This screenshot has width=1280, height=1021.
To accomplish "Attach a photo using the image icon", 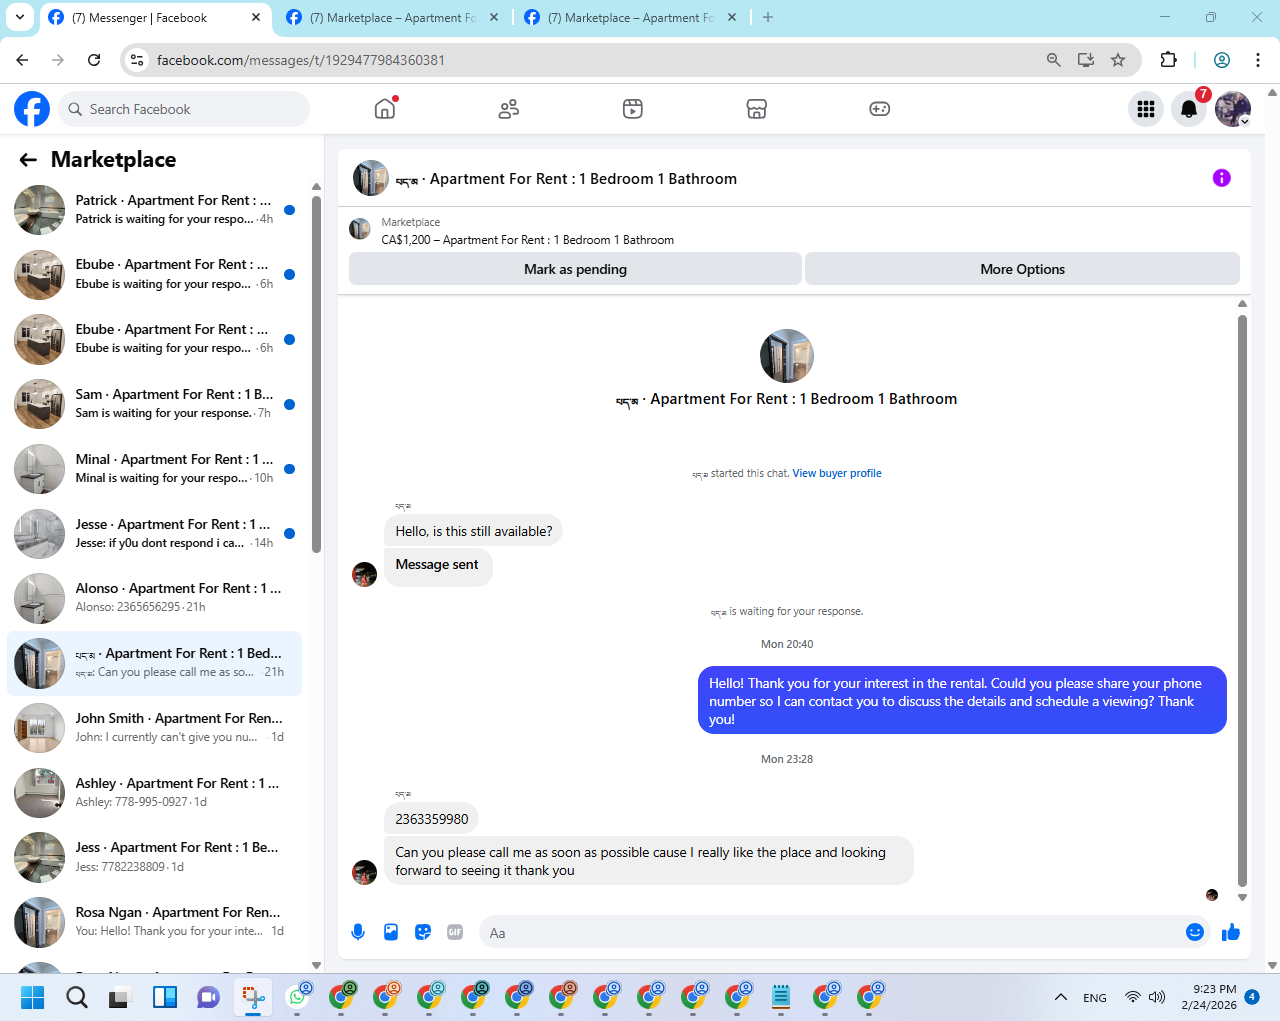I will pyautogui.click(x=391, y=932).
